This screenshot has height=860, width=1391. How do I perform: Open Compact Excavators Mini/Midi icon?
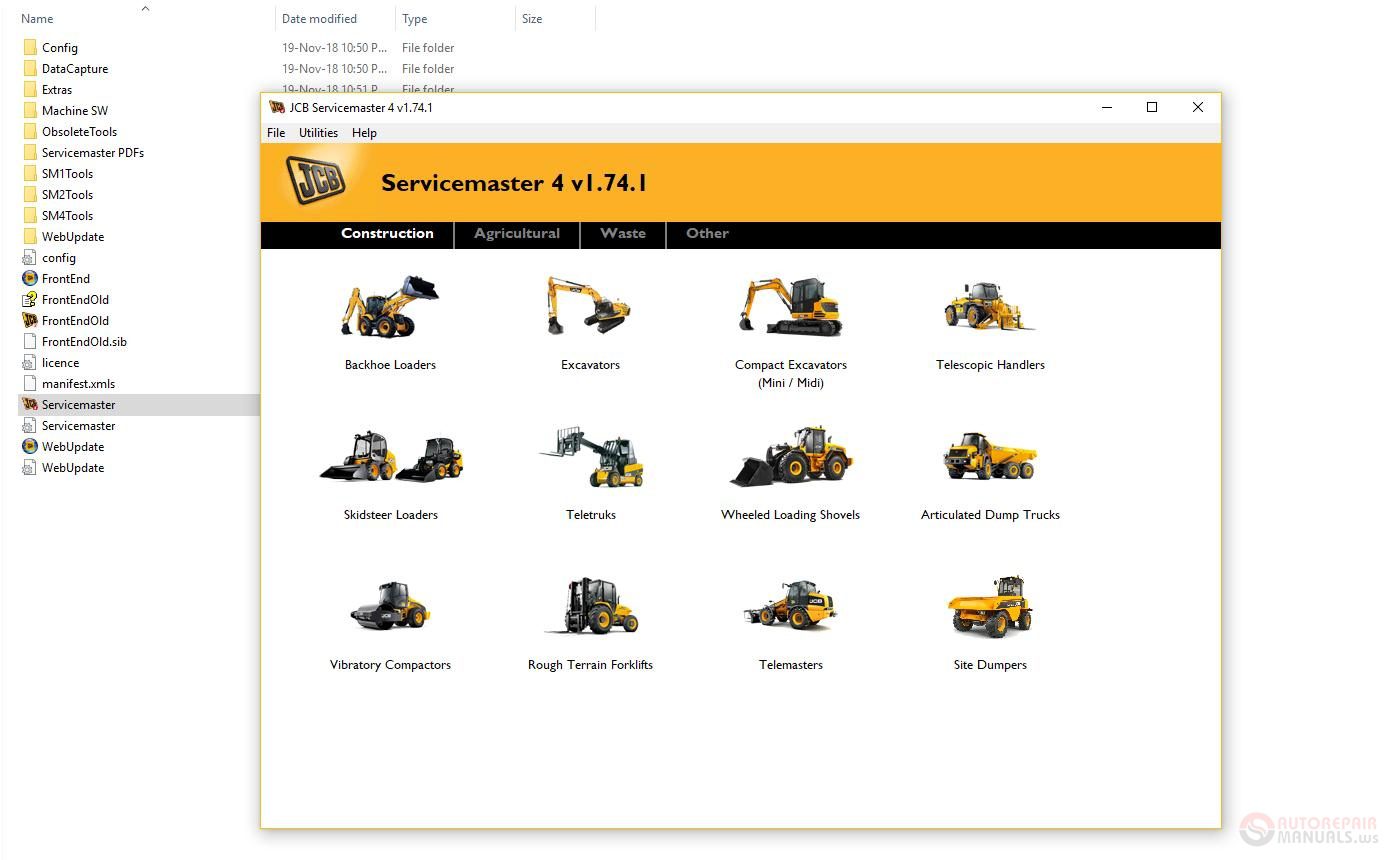click(x=790, y=306)
